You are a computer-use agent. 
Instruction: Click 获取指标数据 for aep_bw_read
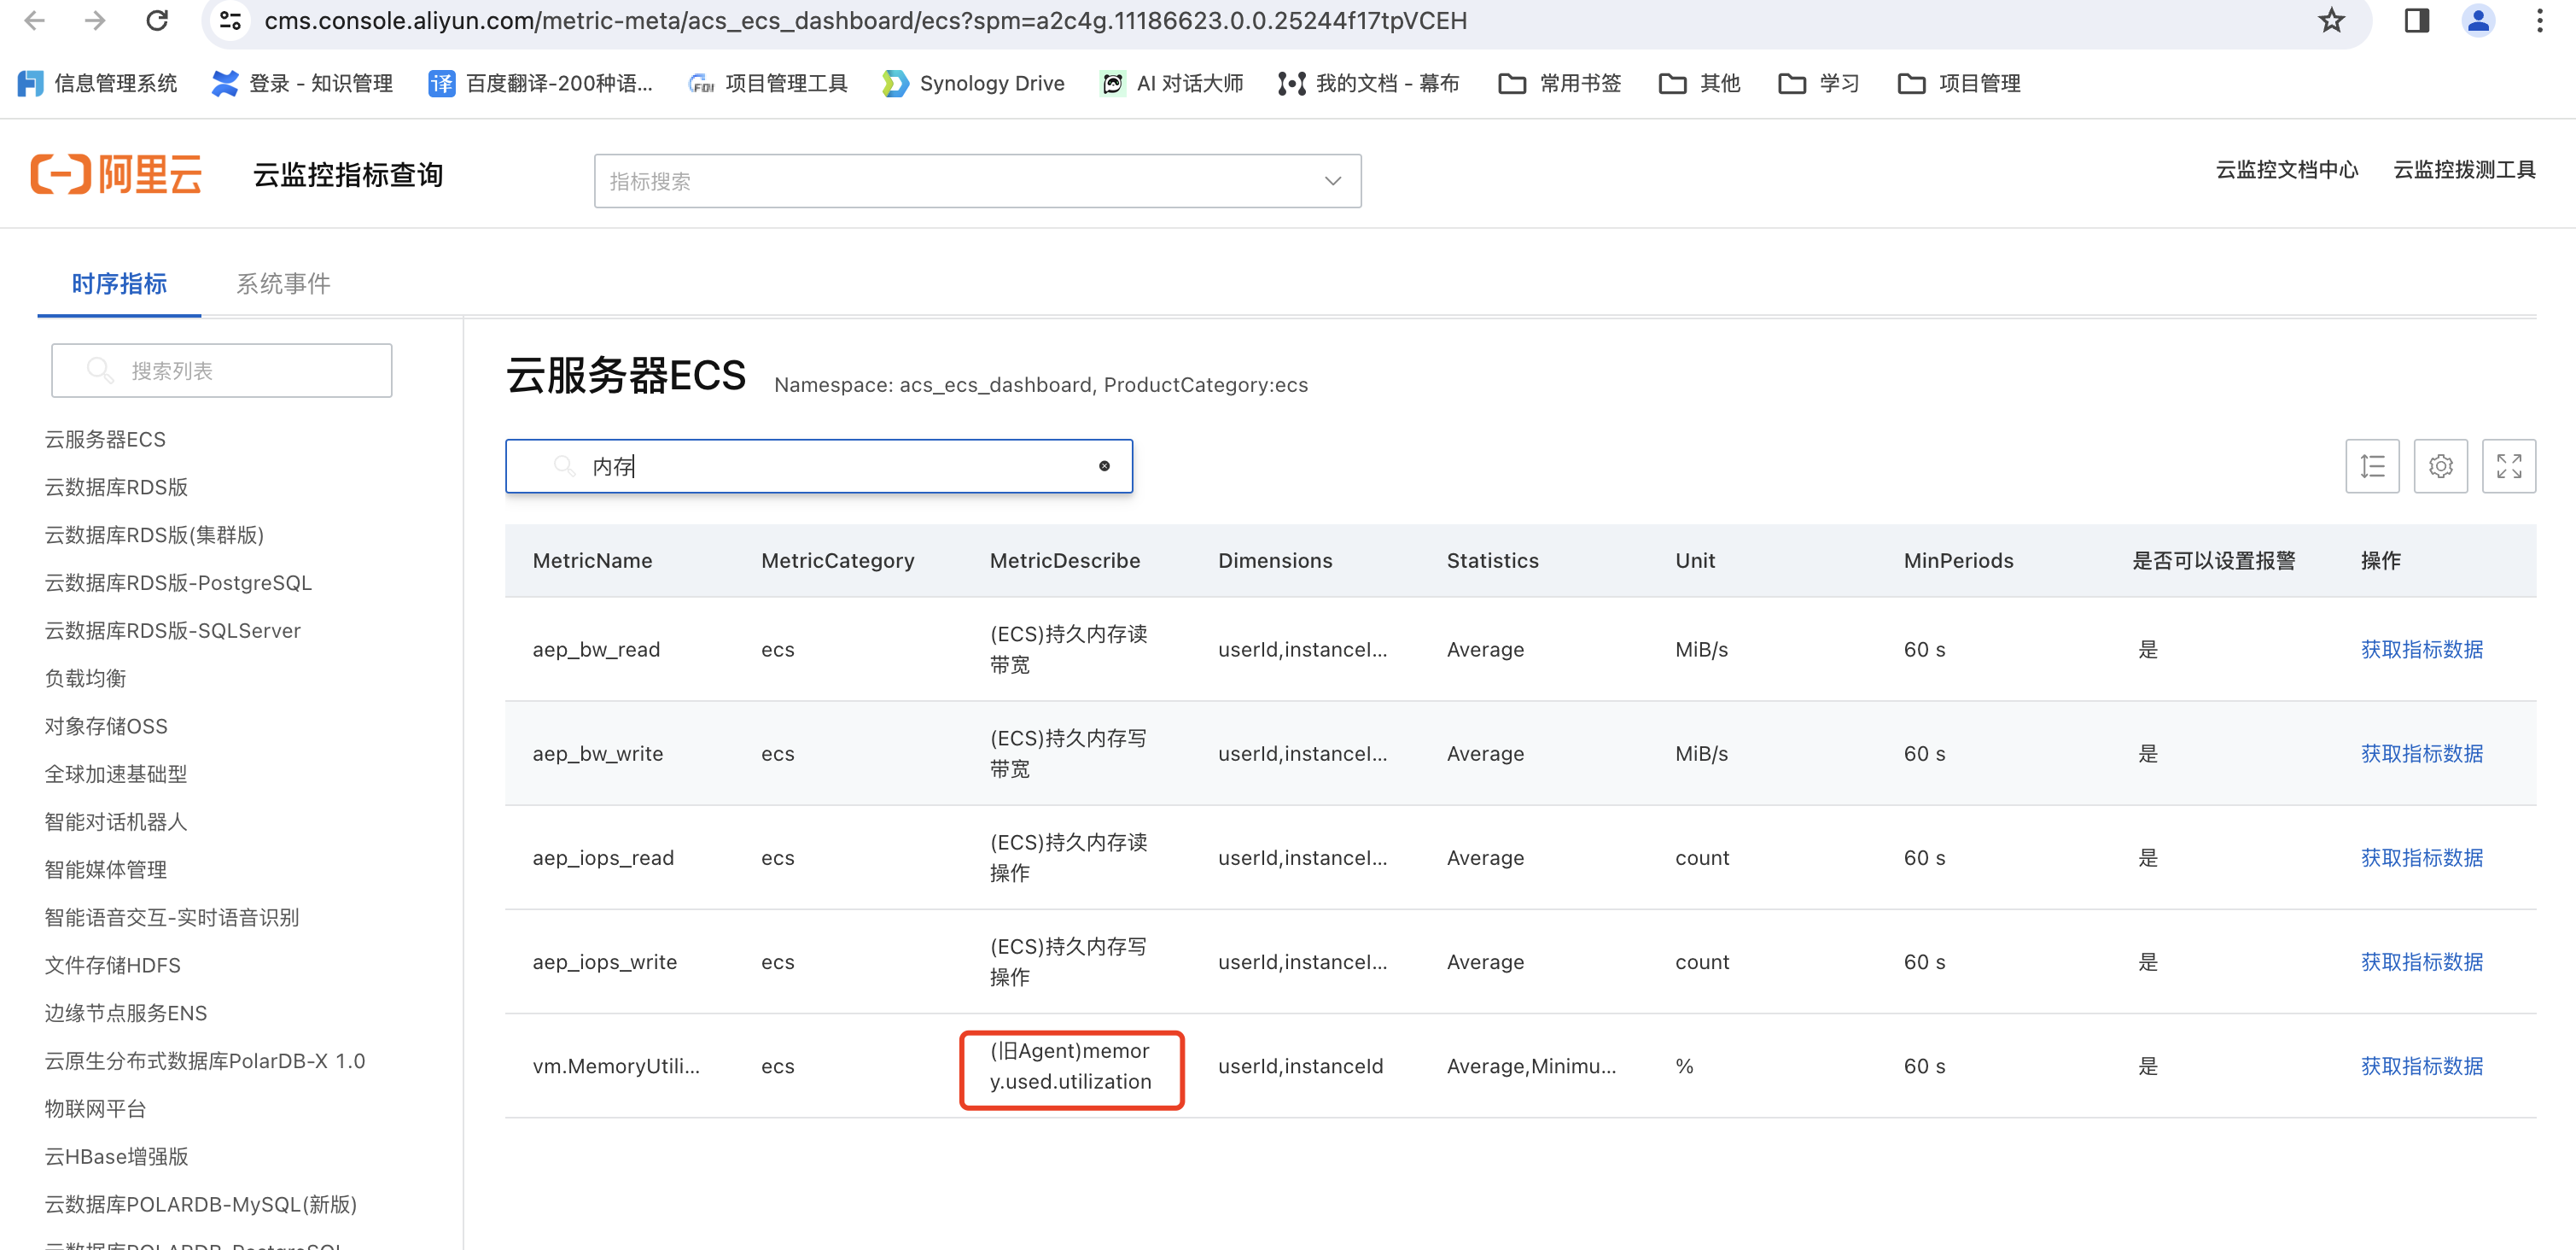pos(2421,650)
